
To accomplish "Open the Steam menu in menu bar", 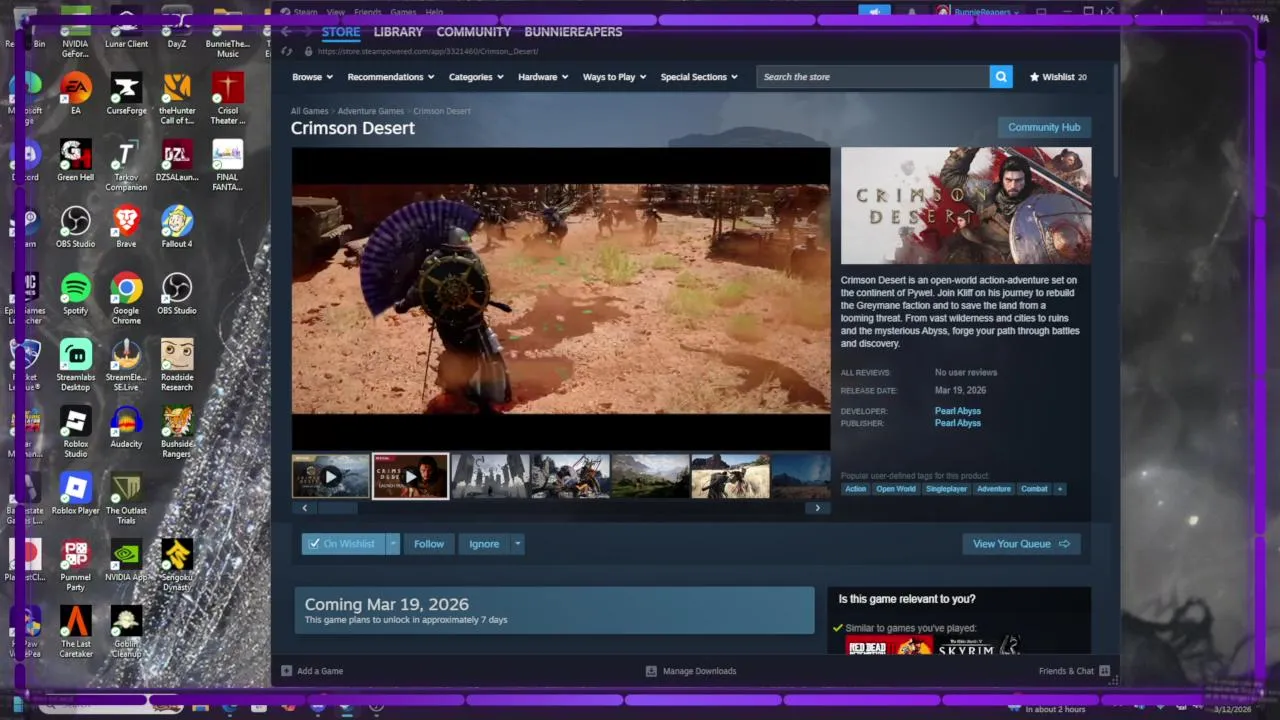I will (305, 12).
